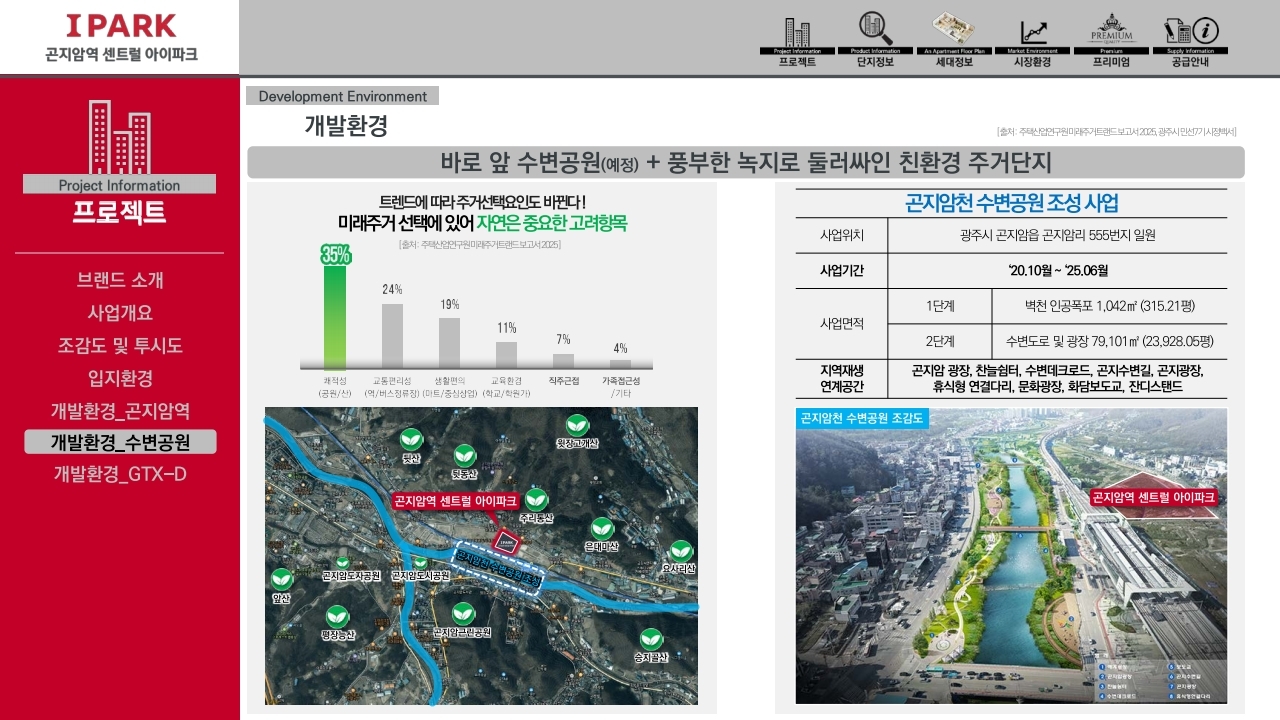Click the 사업기간 date range cell
The image size is (1280, 720).
pos(1056,271)
